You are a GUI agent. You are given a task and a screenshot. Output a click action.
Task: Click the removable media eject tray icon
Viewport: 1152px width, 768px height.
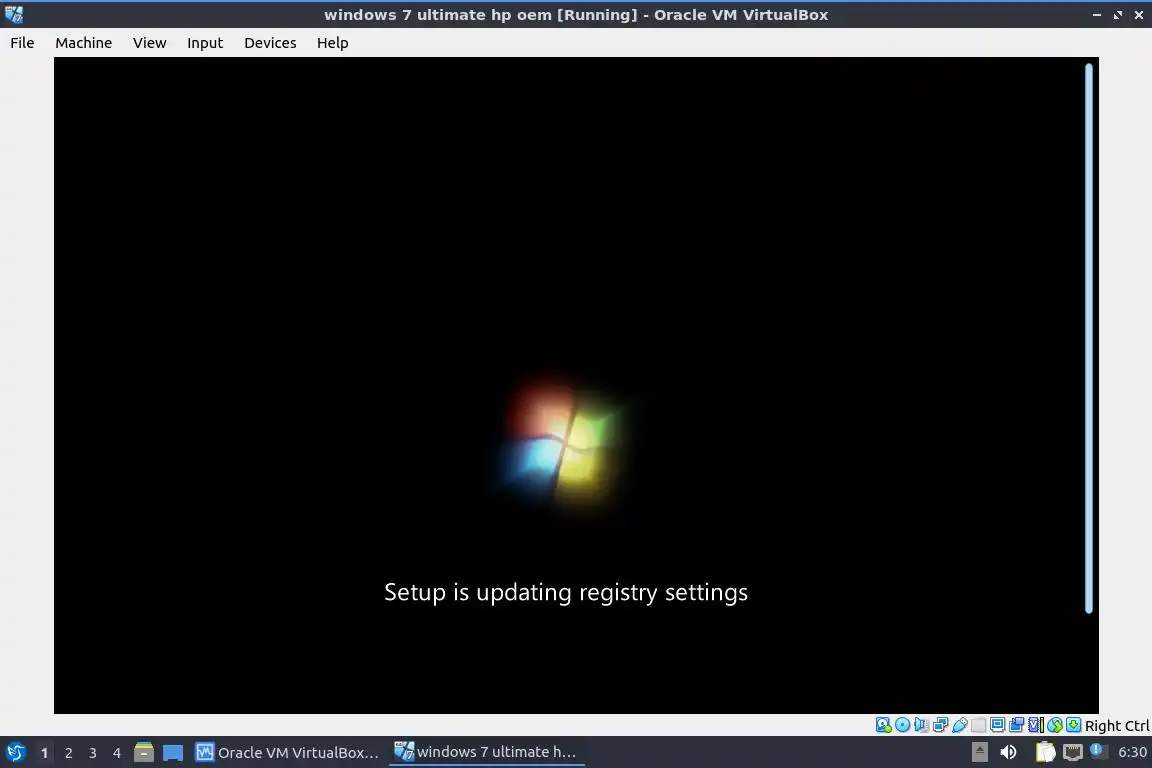pyautogui.click(x=979, y=753)
